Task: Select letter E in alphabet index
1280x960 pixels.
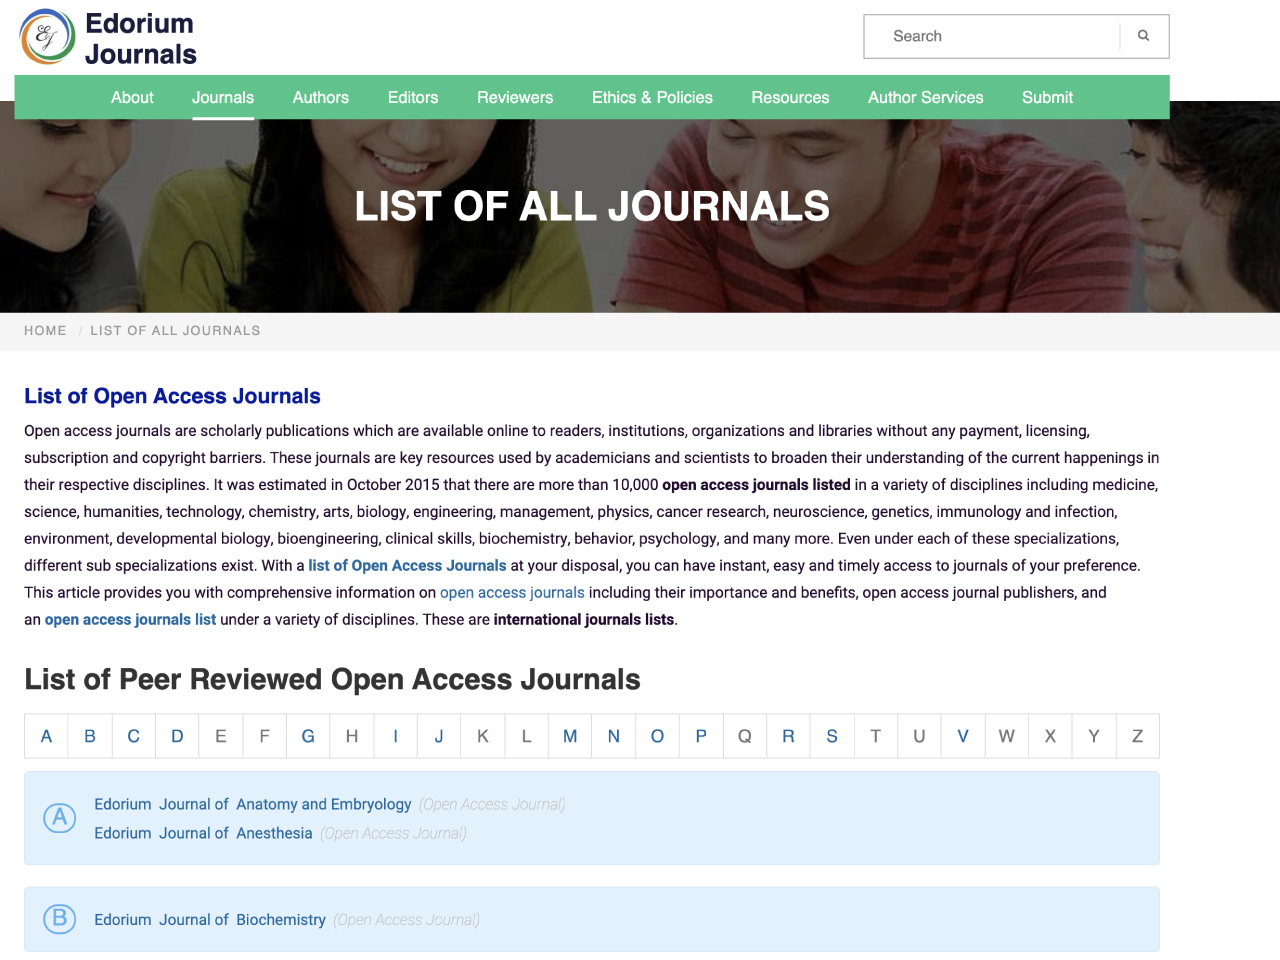Action: pos(221,736)
